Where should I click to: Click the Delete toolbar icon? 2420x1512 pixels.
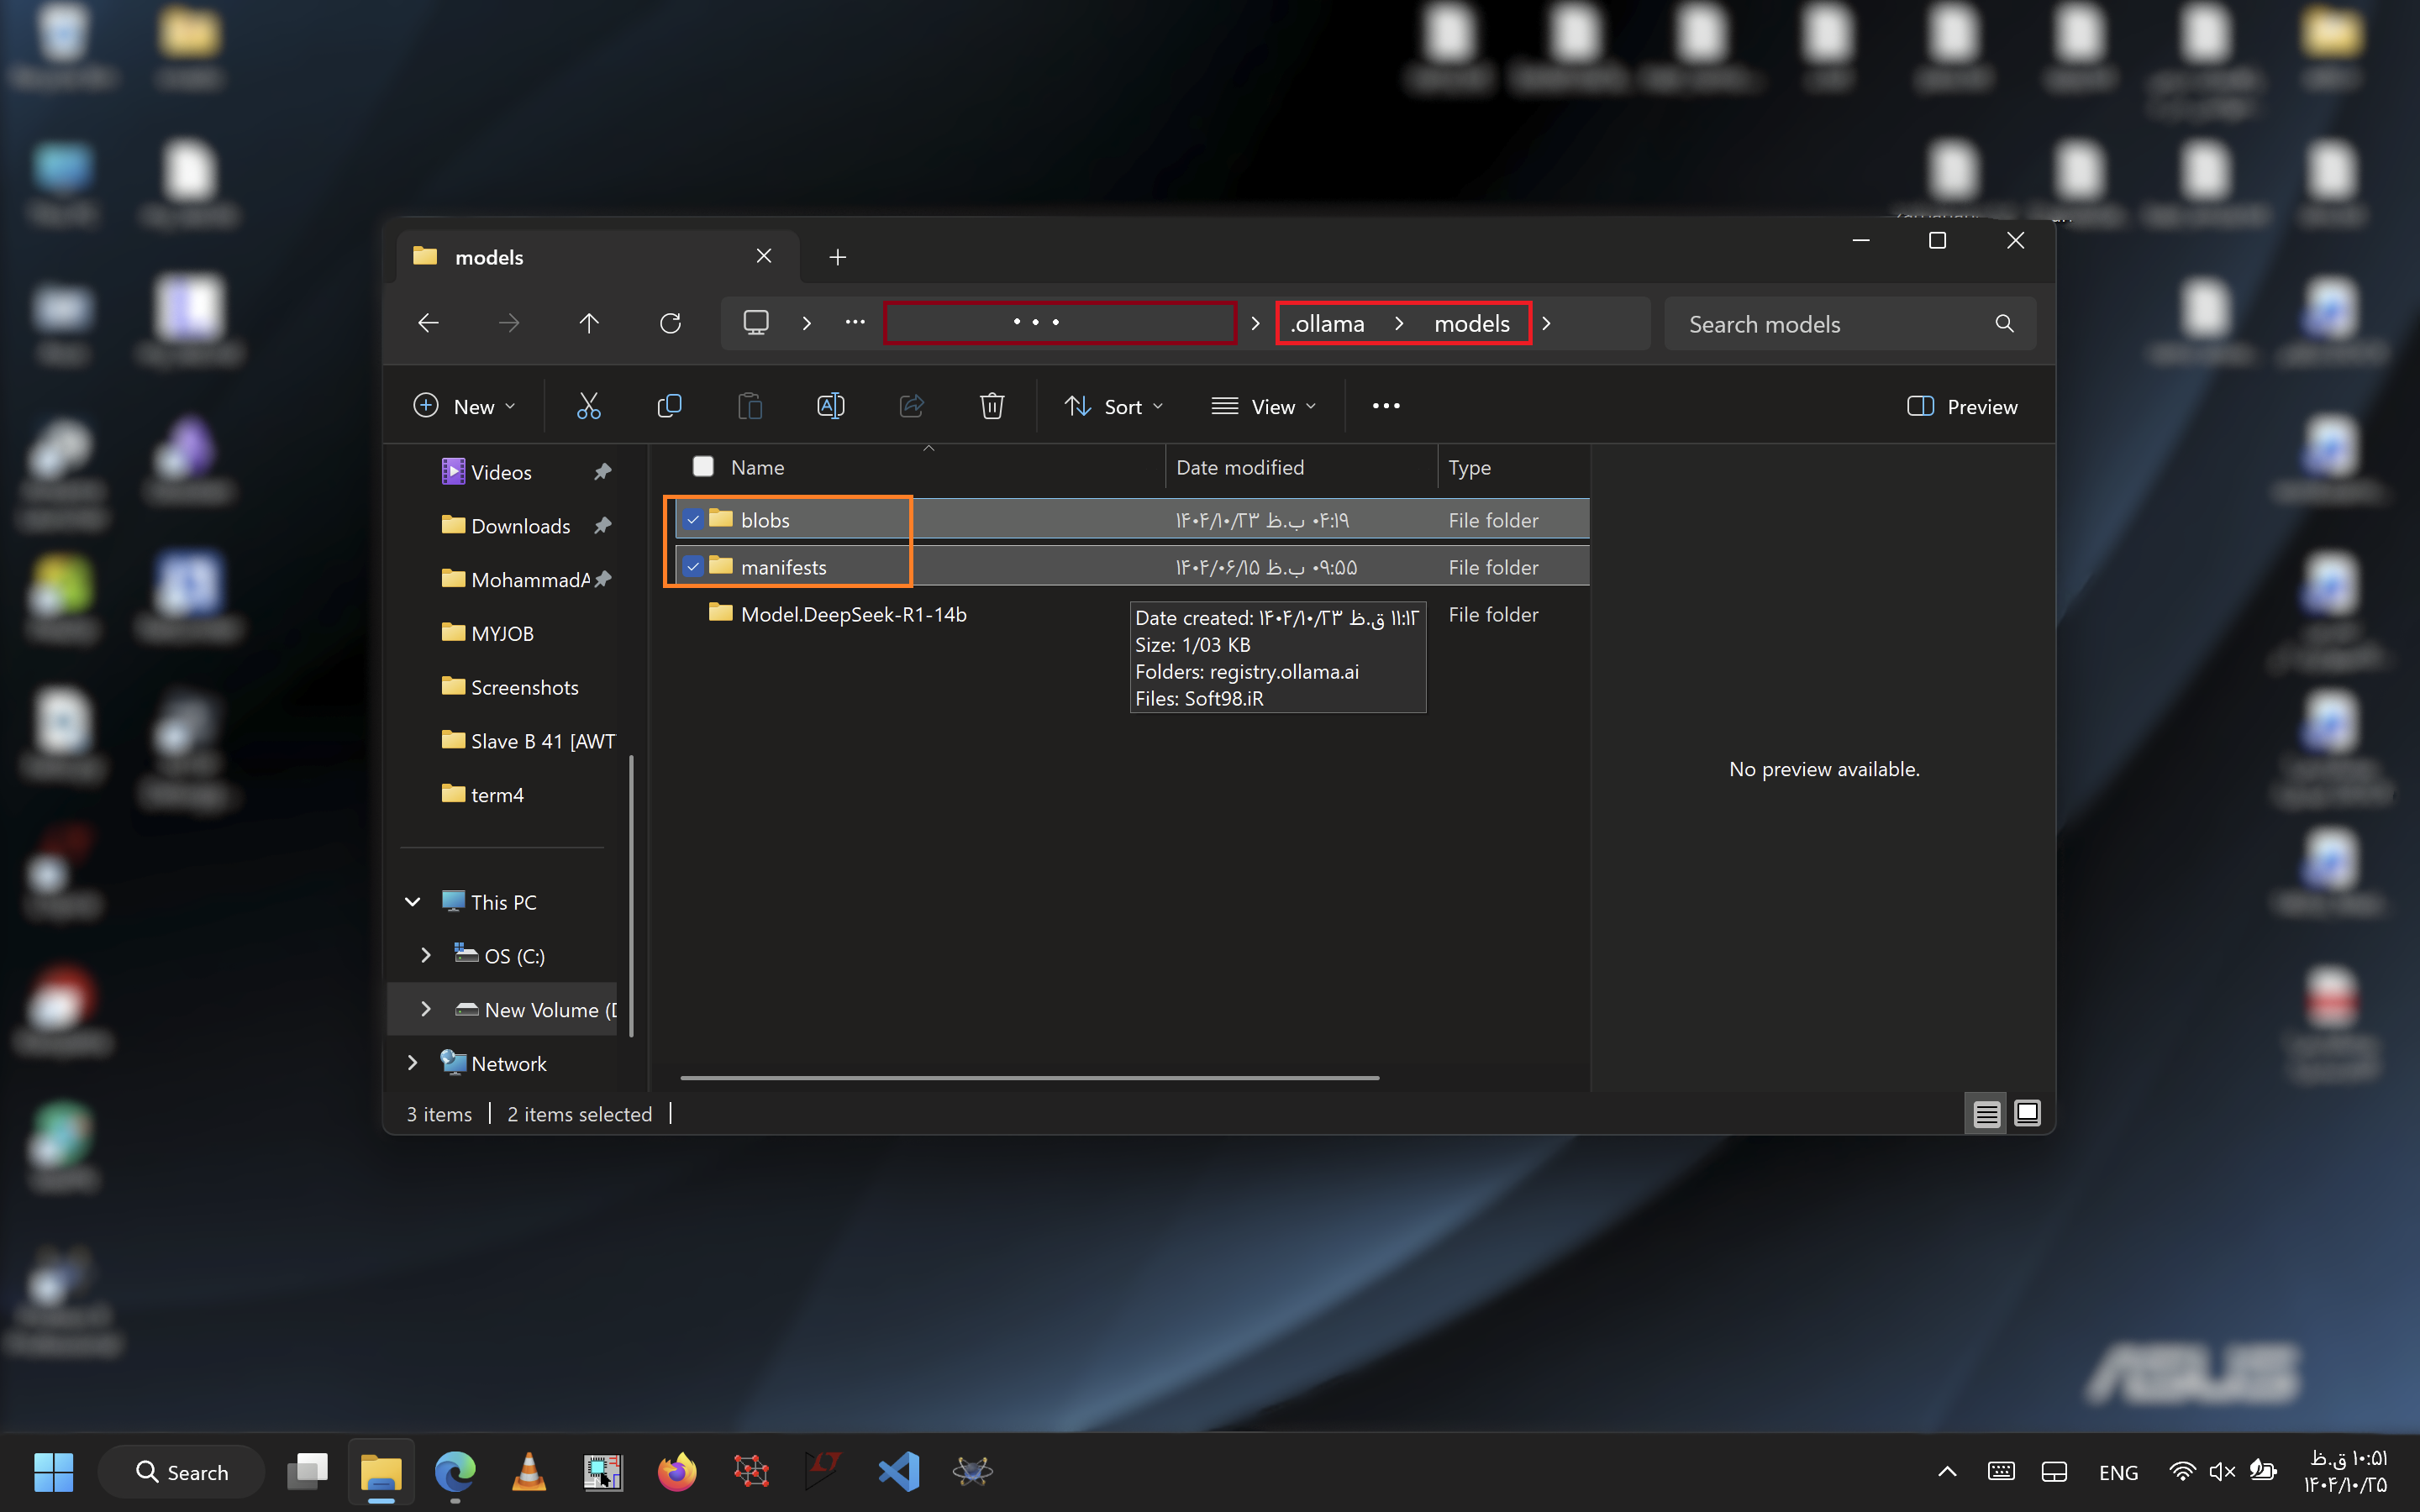click(991, 406)
